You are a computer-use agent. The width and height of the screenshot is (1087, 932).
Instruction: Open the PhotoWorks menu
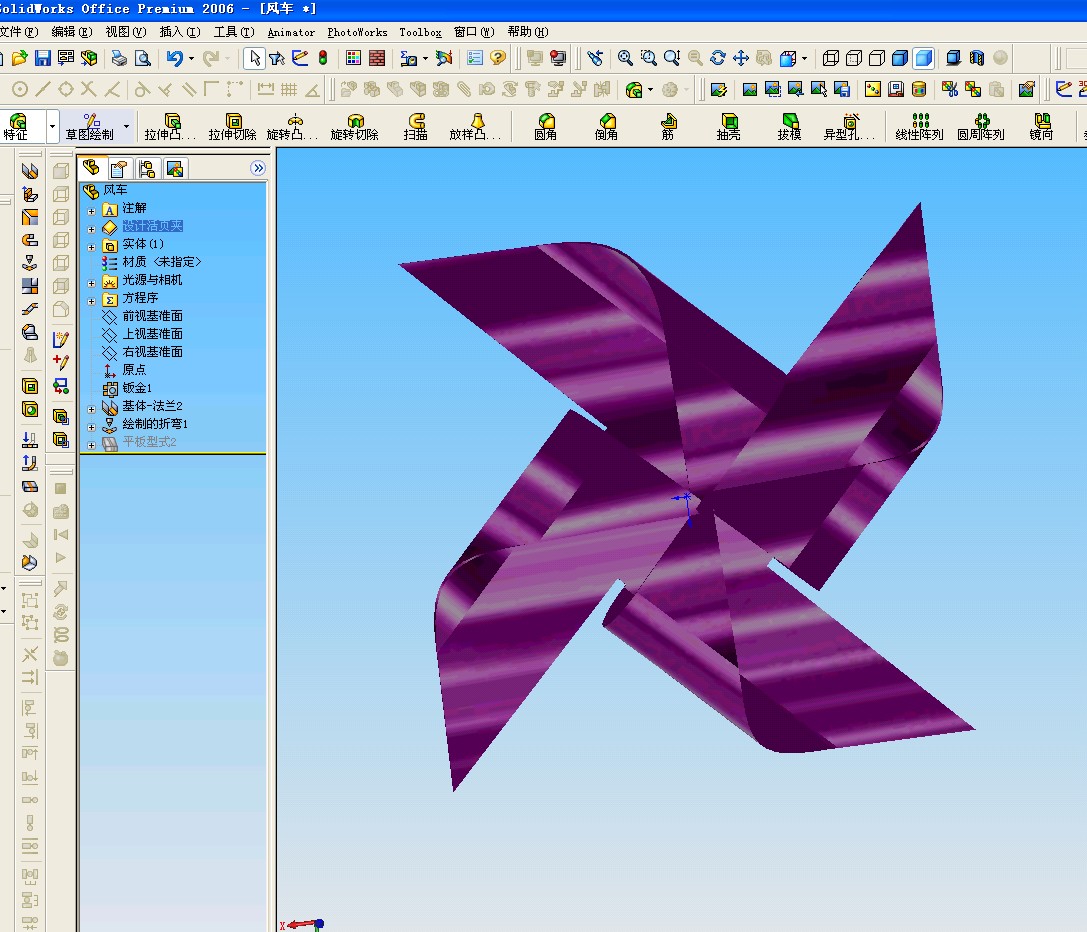click(x=357, y=32)
